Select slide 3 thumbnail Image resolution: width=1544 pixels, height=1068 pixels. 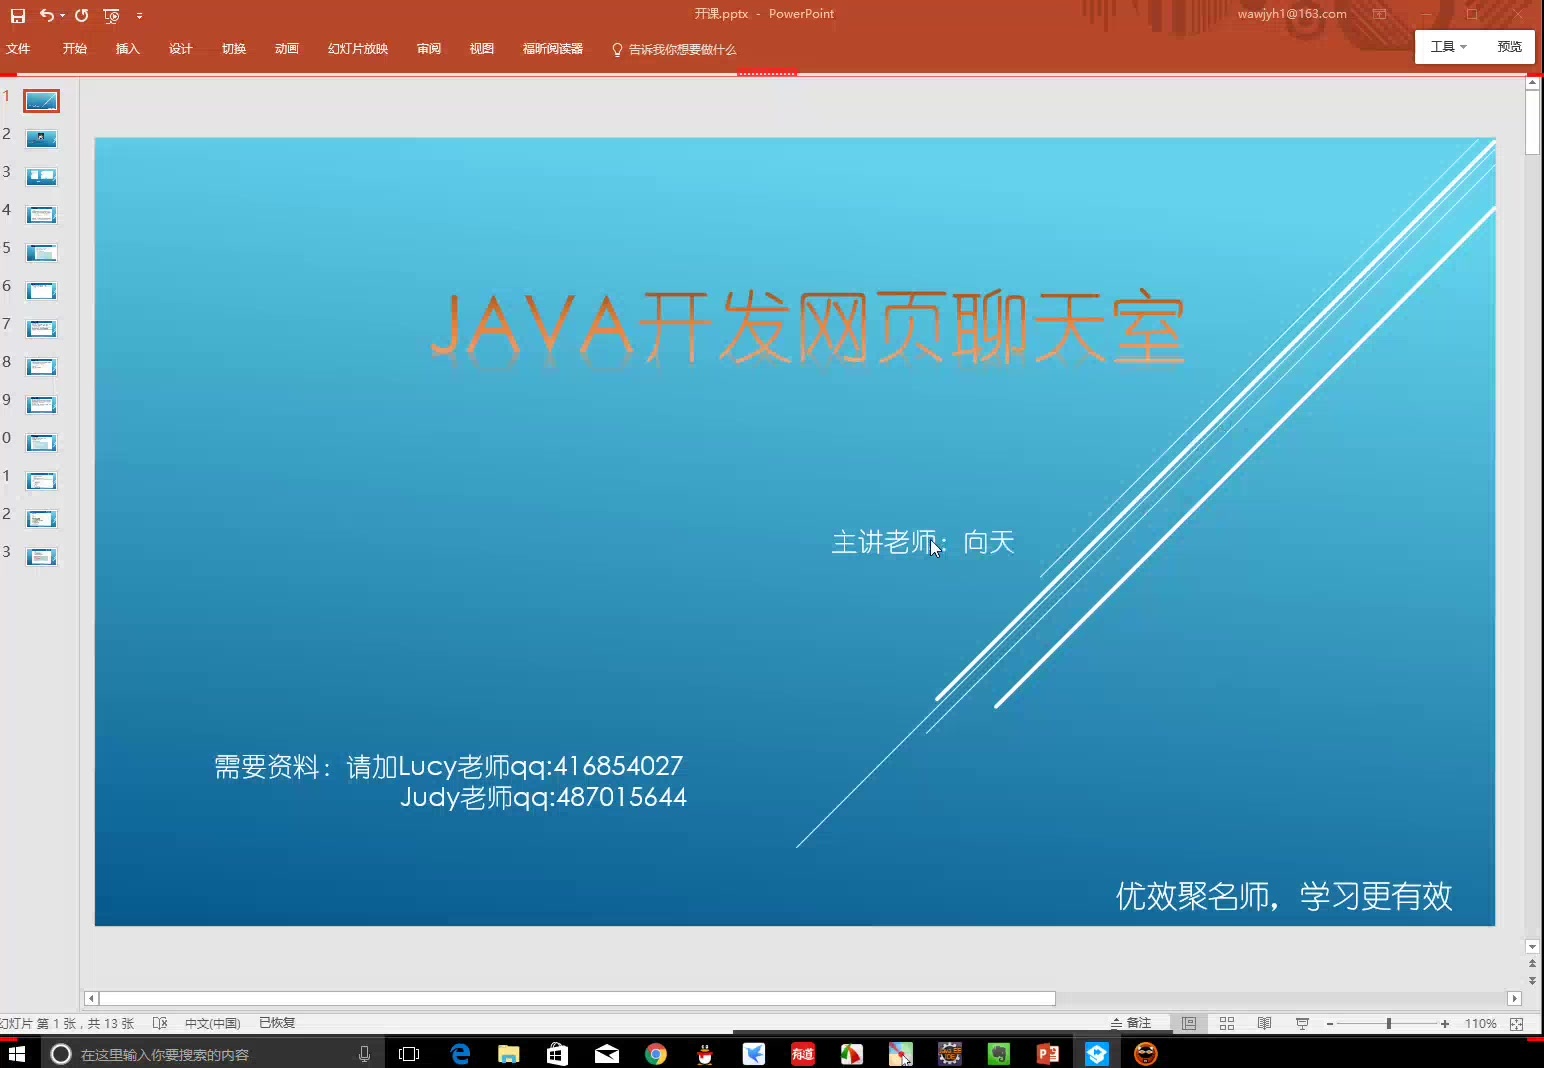pos(41,177)
